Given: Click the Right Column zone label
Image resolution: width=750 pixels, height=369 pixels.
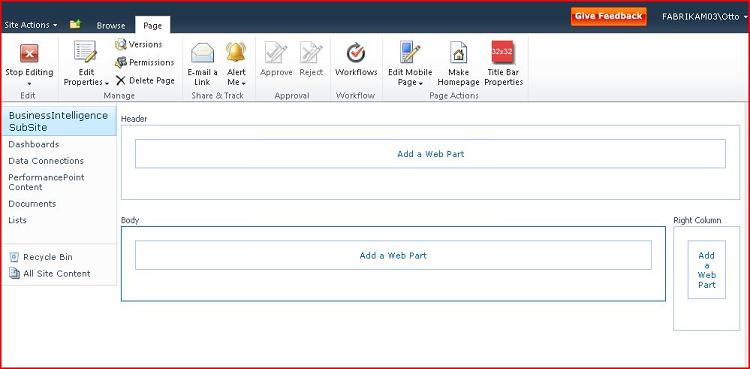Looking at the screenshot, I should [x=697, y=220].
